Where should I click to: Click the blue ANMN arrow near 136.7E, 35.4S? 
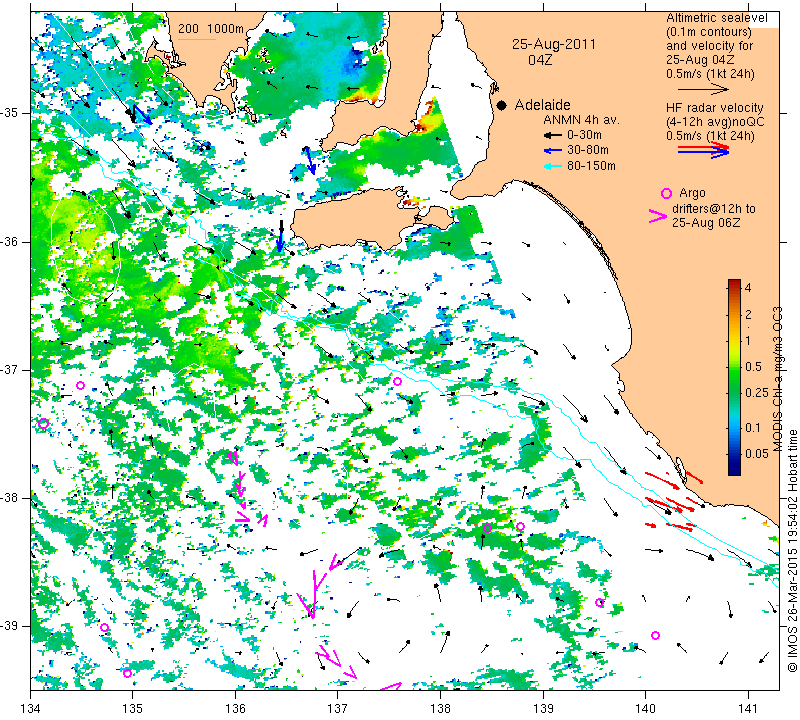tap(310, 161)
